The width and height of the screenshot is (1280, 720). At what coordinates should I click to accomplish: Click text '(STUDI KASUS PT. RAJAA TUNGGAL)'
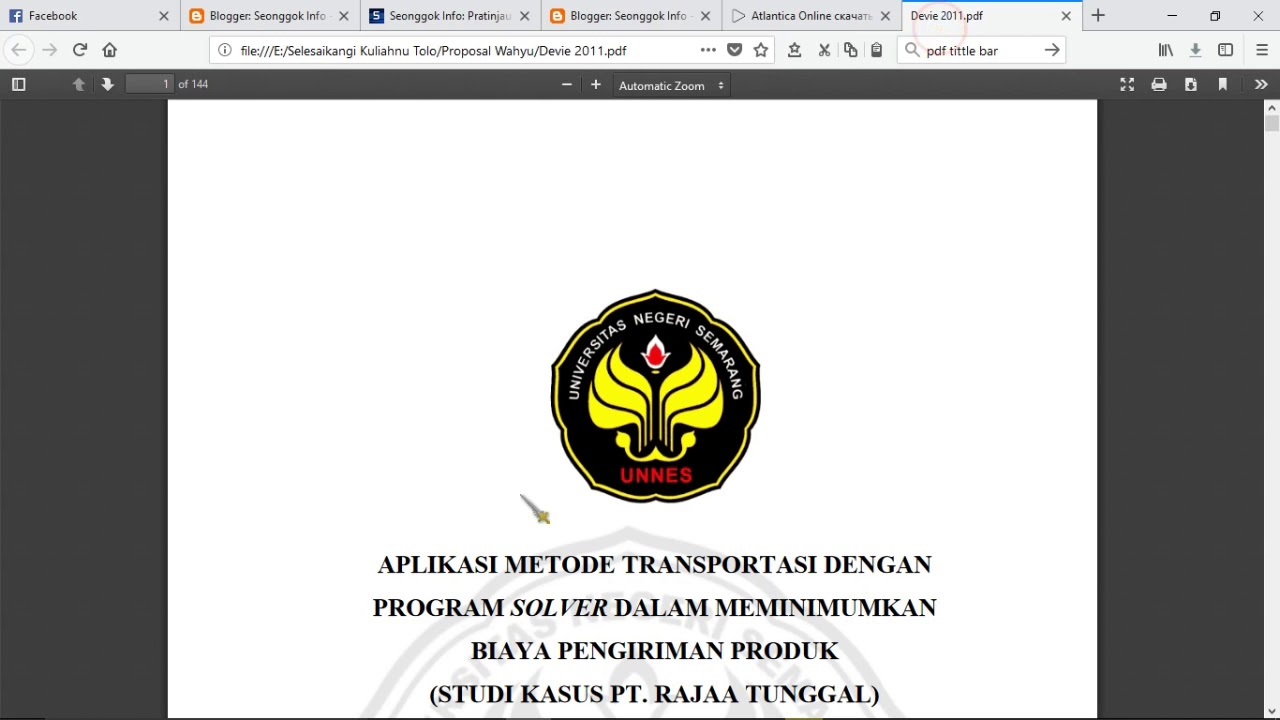[654, 694]
